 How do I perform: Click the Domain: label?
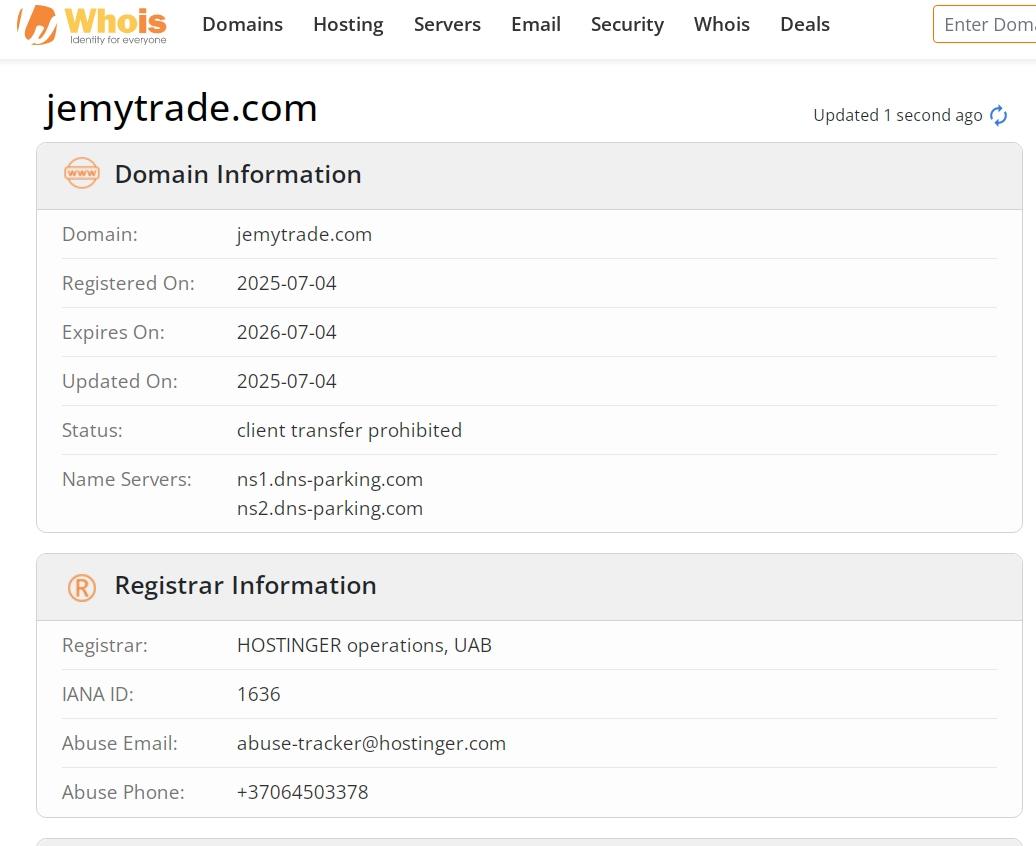point(100,235)
